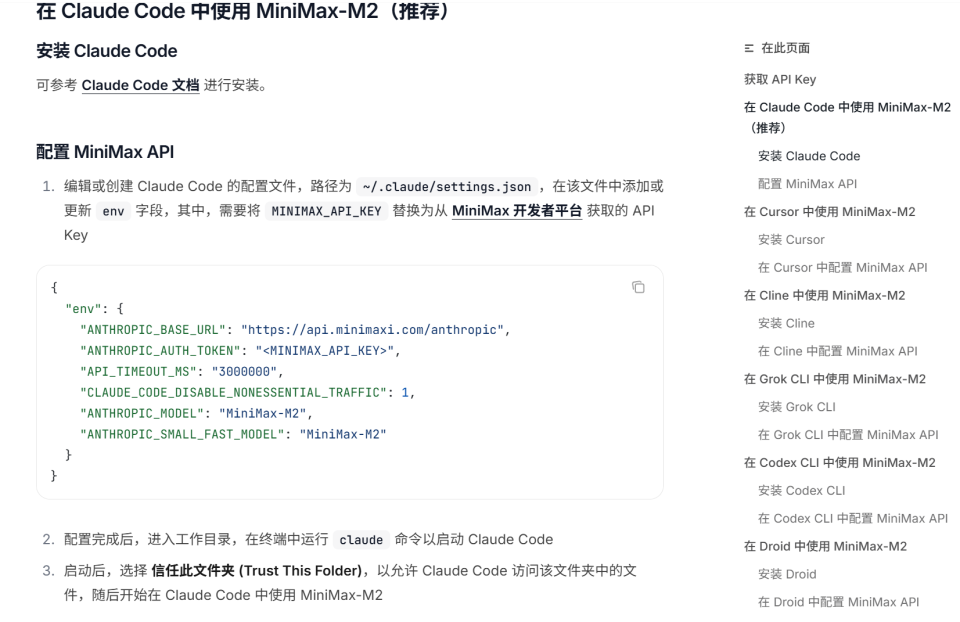Open 在 Cline 中配置 MiniMax API entry
Screen dimensions: 960x622
pyautogui.click(x=838, y=351)
